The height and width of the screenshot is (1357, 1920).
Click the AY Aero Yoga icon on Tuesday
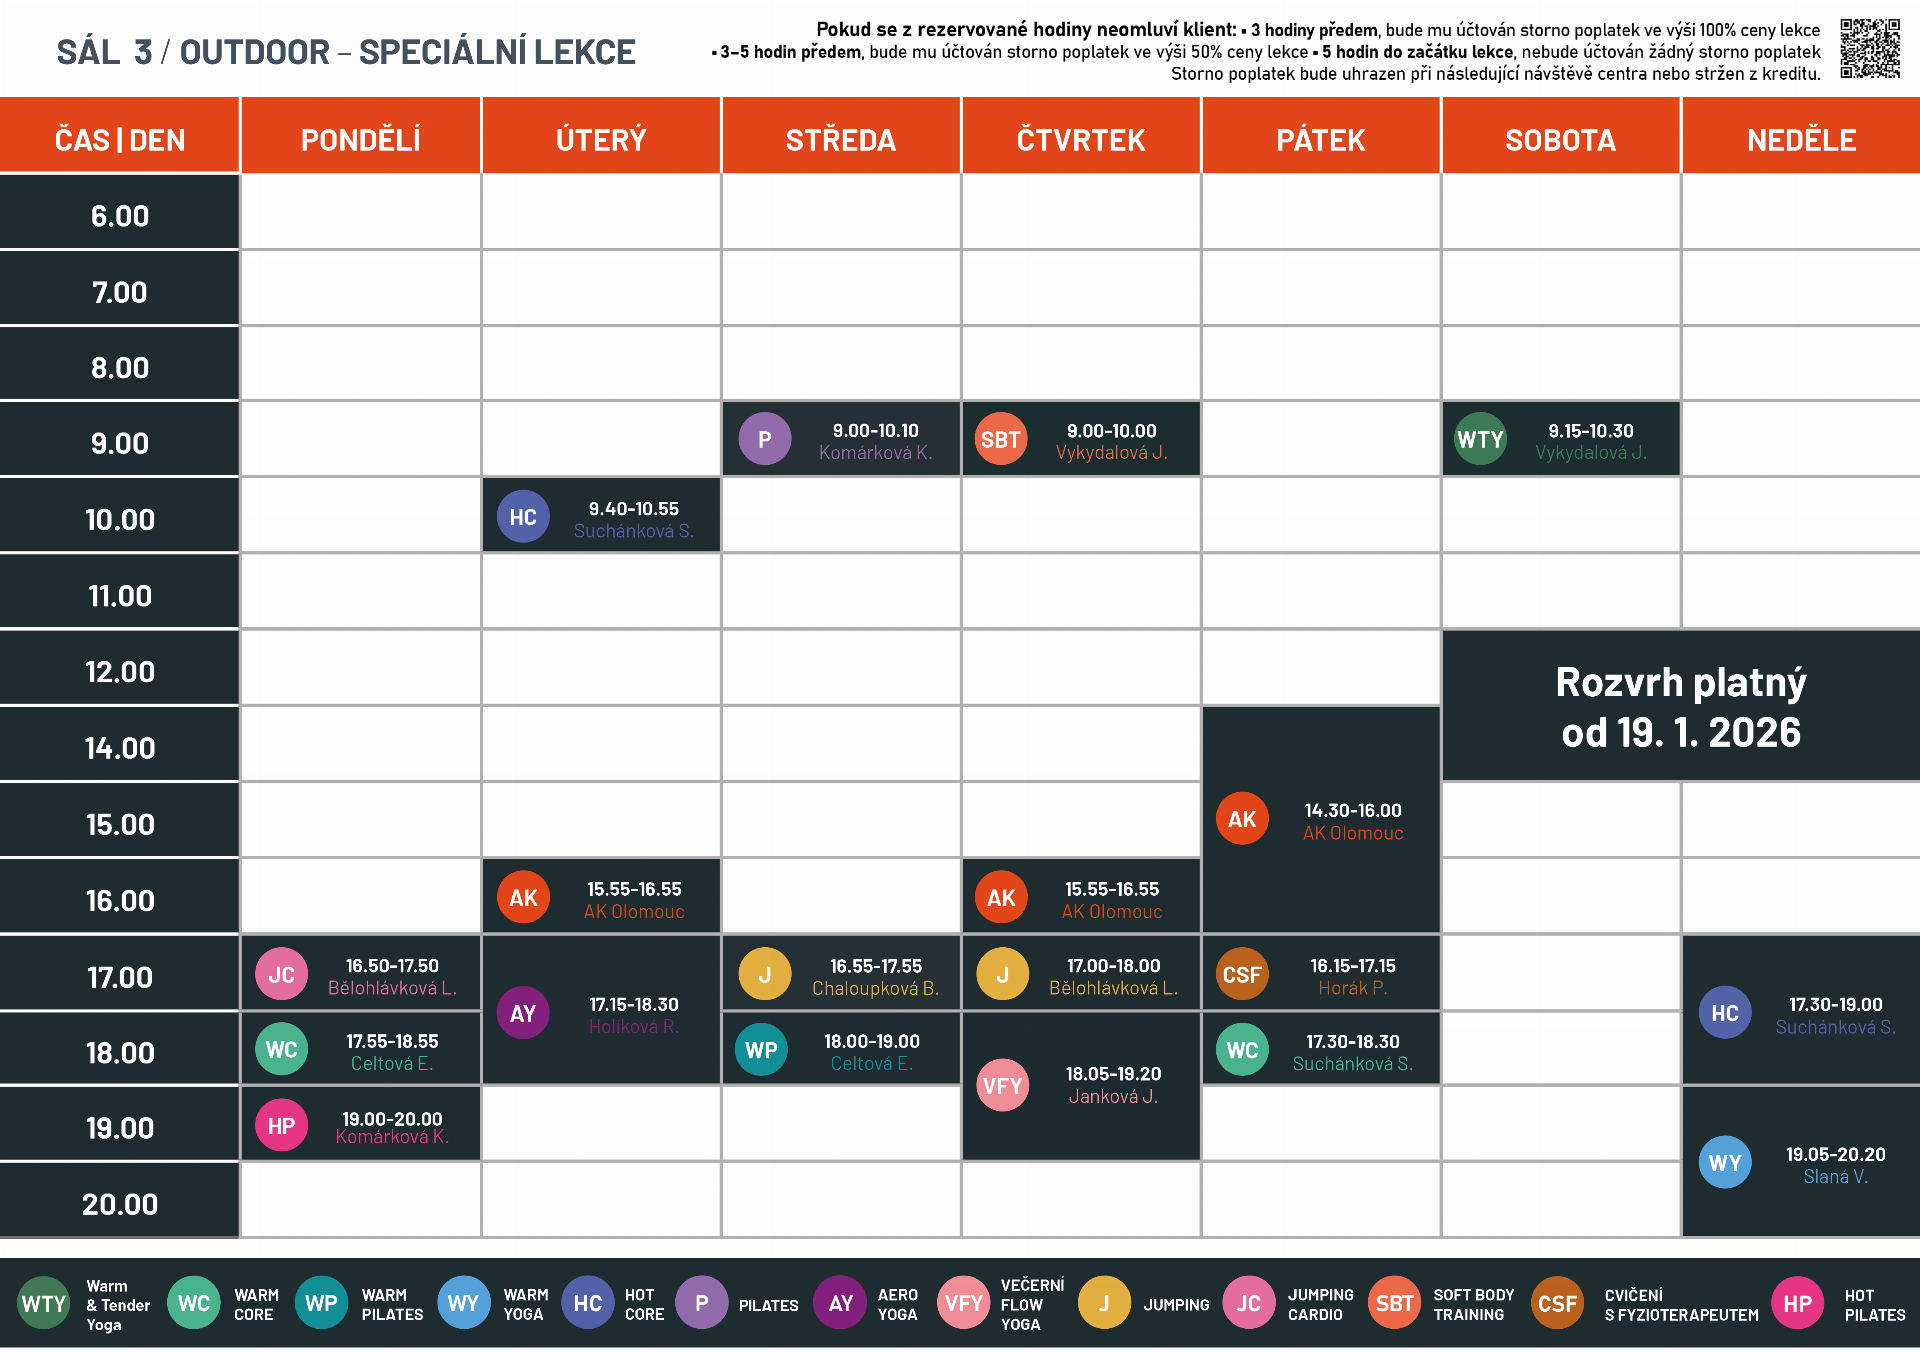coord(523,1013)
